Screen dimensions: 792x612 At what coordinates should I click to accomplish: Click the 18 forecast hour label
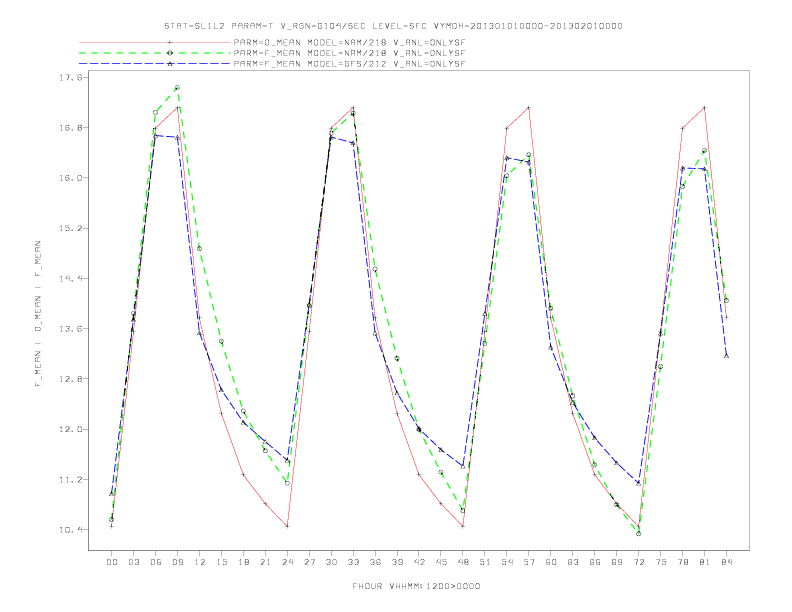tap(243, 562)
